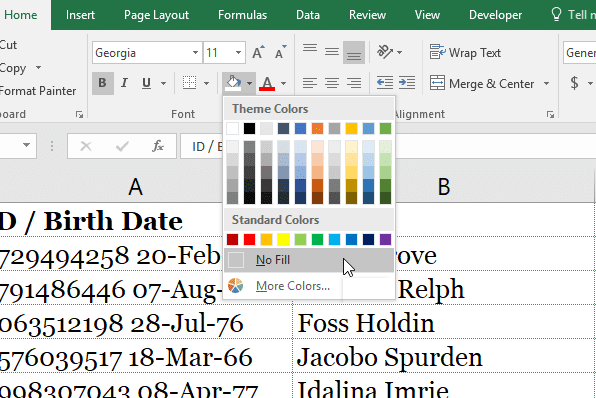Open Developer ribbon tab

pos(495,15)
